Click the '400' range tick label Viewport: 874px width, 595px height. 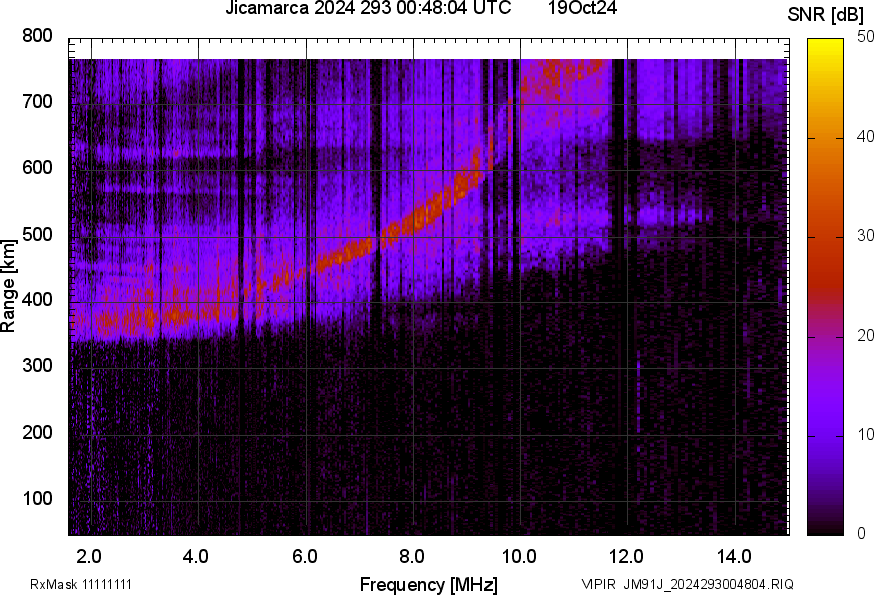coord(37,300)
